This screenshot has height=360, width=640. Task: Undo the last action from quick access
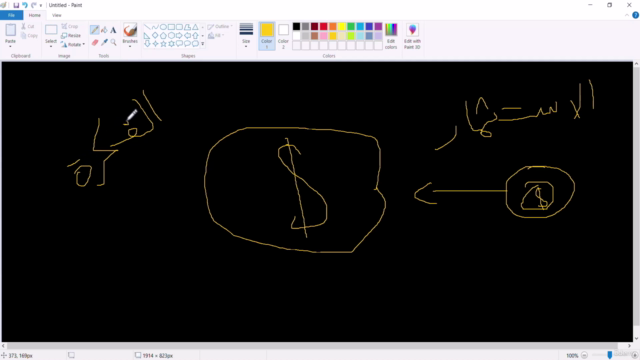[x=24, y=5]
